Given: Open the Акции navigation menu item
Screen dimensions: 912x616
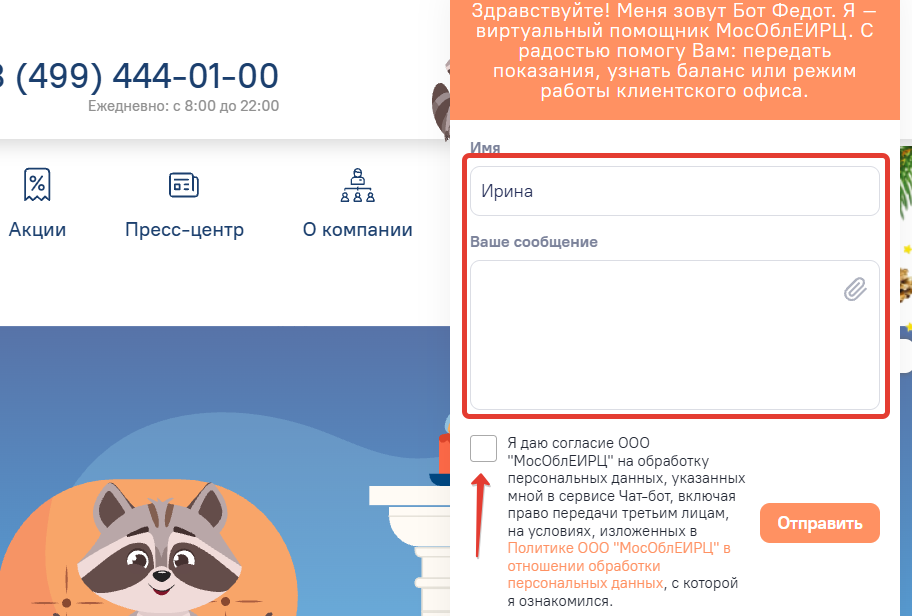Looking at the screenshot, I should click(37, 229).
